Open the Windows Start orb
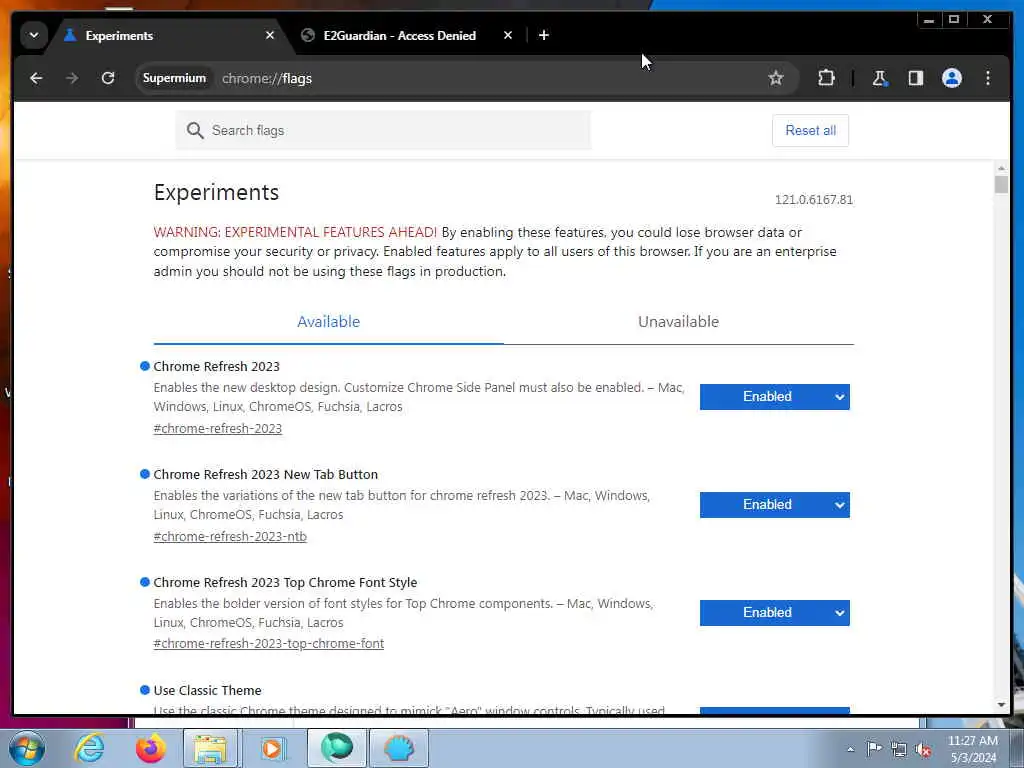This screenshot has width=1024, height=768. pyautogui.click(x=27, y=748)
